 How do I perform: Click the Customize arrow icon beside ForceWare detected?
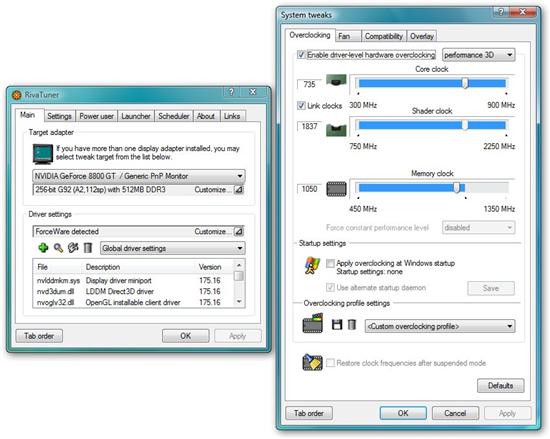(x=239, y=231)
